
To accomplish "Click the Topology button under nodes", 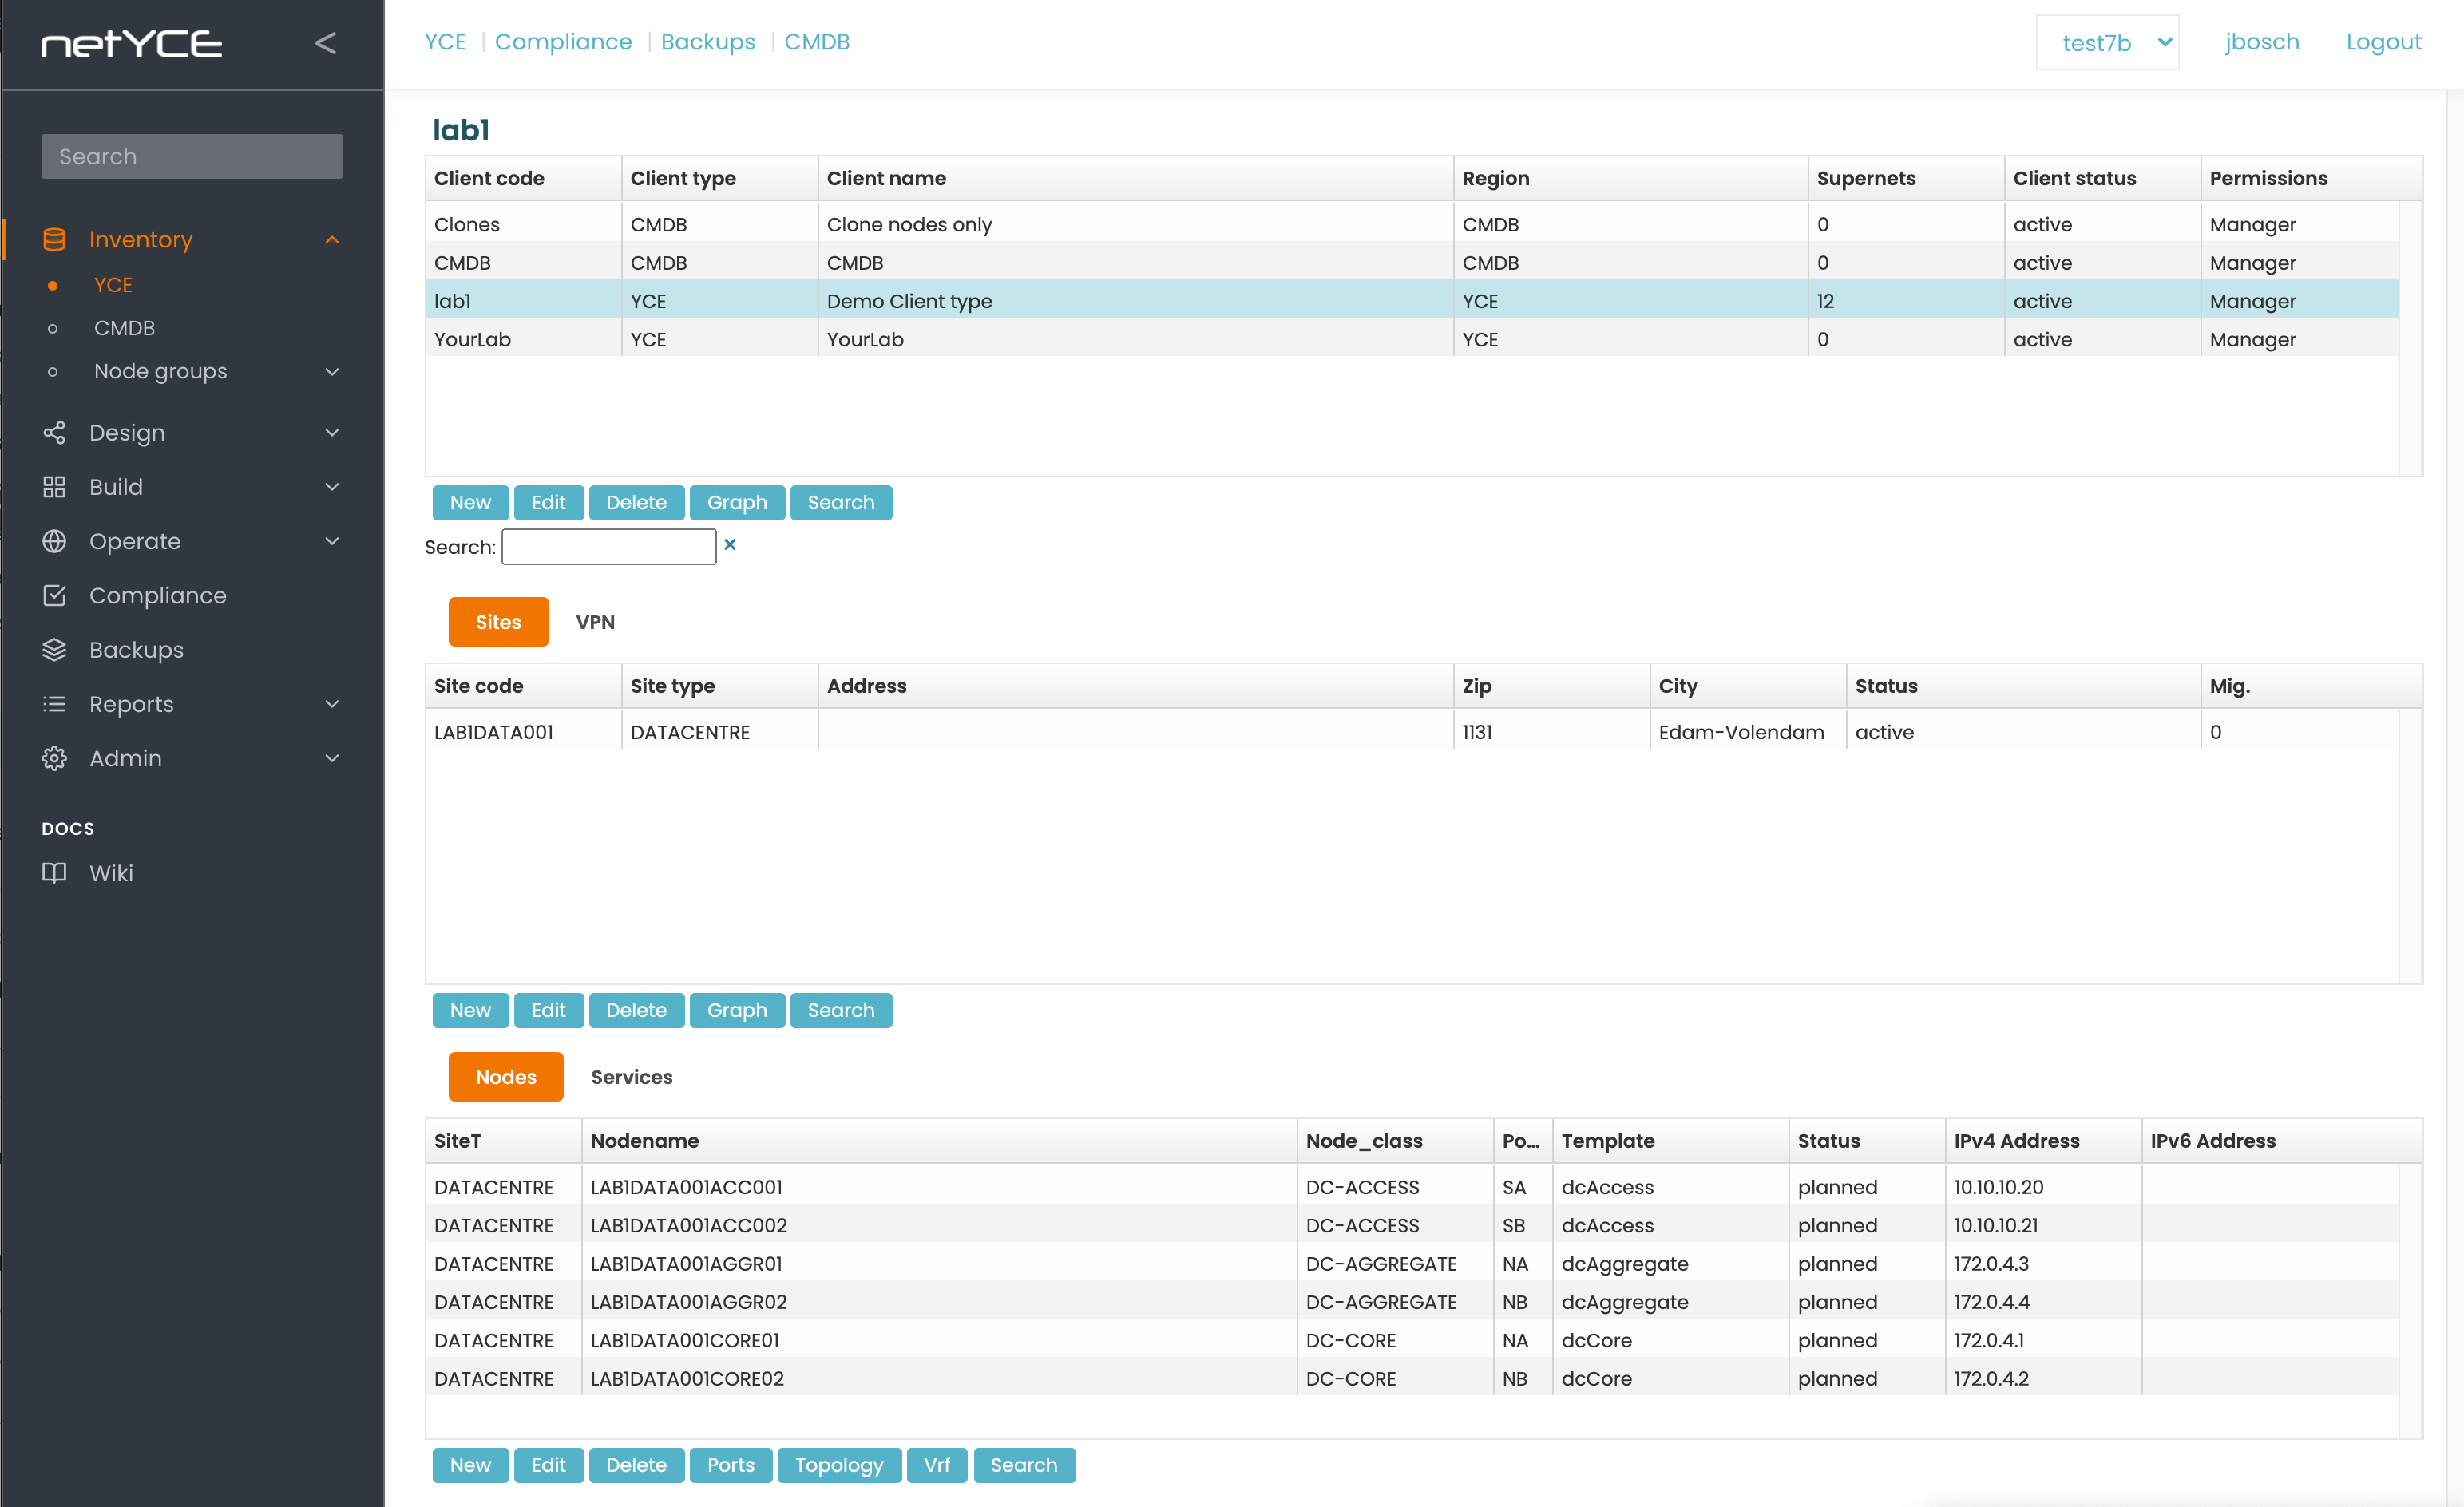I will [x=838, y=1465].
